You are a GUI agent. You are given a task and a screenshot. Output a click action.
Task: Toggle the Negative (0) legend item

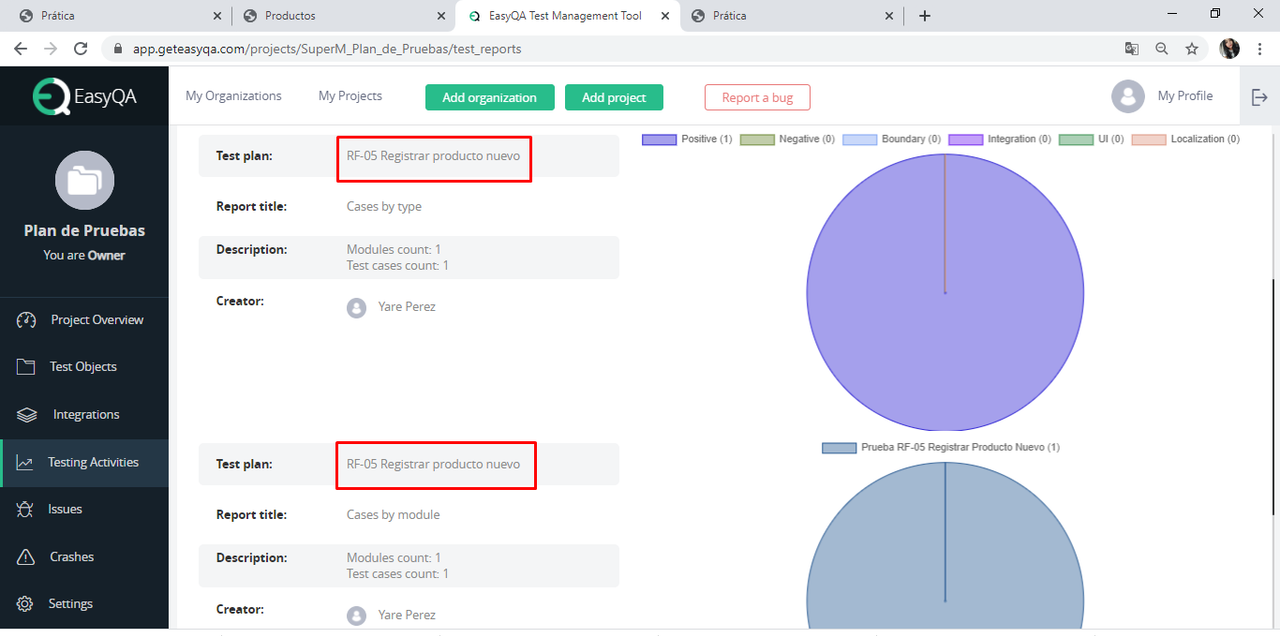(787, 139)
